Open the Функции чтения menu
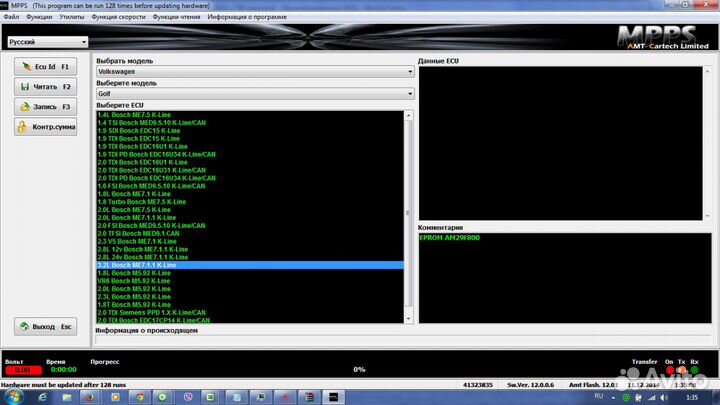The height and width of the screenshot is (405, 720). tap(176, 17)
